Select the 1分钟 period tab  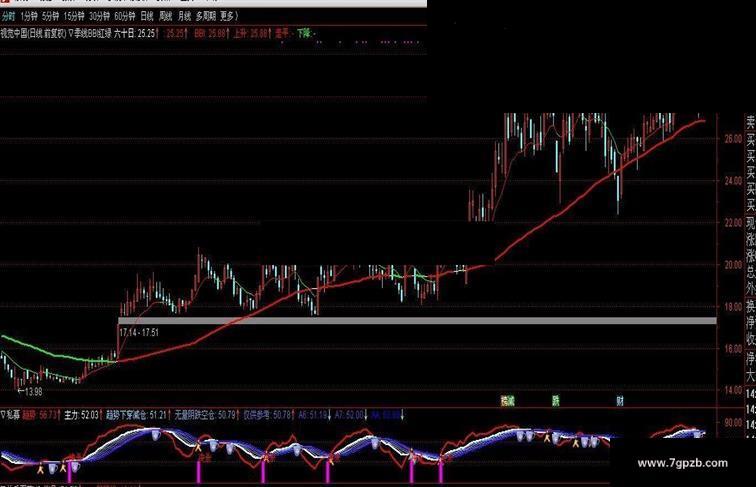(x=29, y=16)
